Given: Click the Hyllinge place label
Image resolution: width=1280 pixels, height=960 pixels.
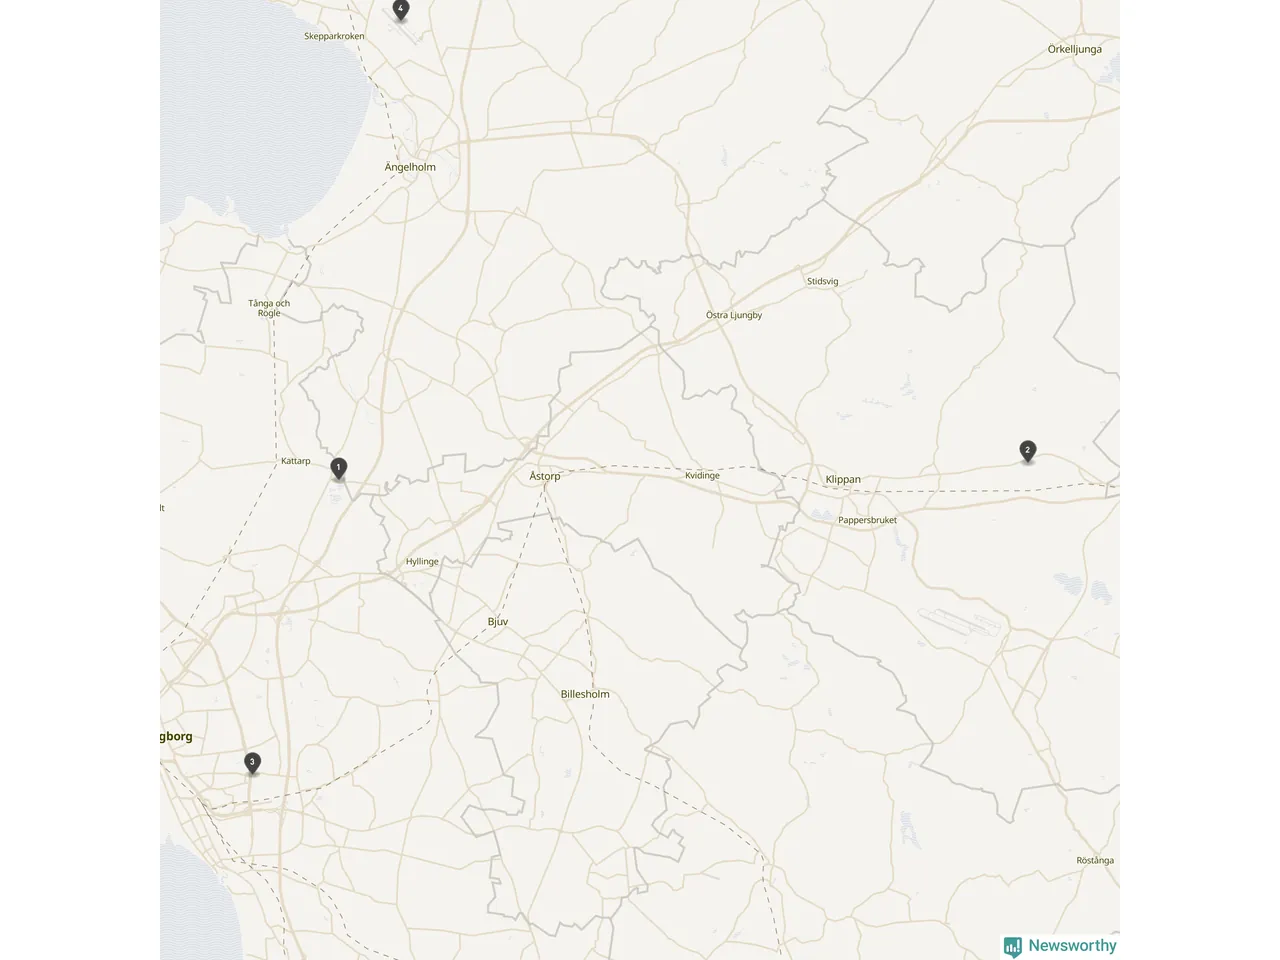Looking at the screenshot, I should tap(422, 561).
